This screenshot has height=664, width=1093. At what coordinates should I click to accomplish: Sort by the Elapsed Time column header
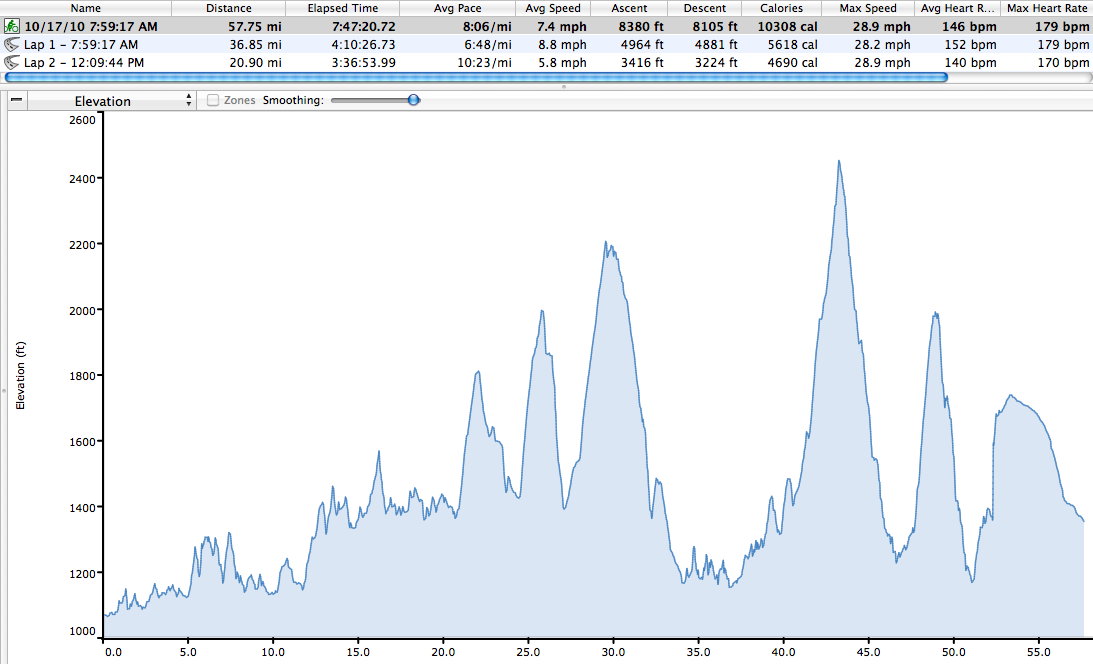[x=343, y=8]
